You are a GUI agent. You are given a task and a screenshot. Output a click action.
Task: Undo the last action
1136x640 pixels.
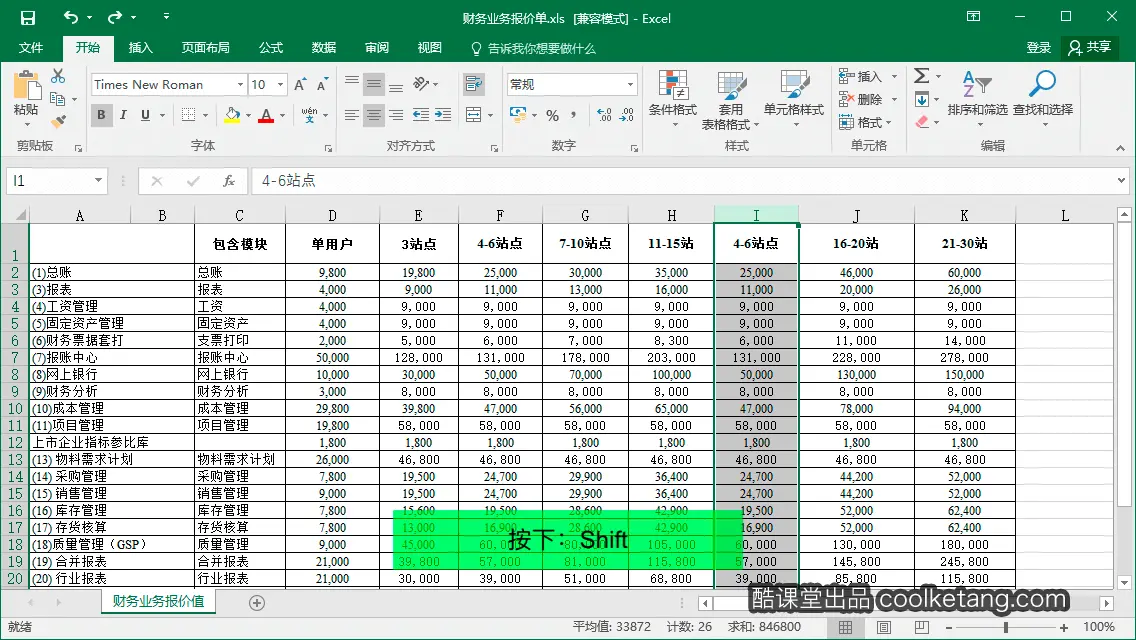(x=70, y=17)
